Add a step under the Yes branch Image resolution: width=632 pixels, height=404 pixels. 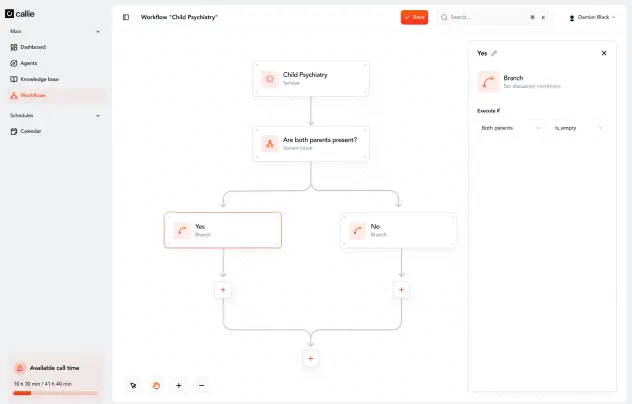coord(223,289)
